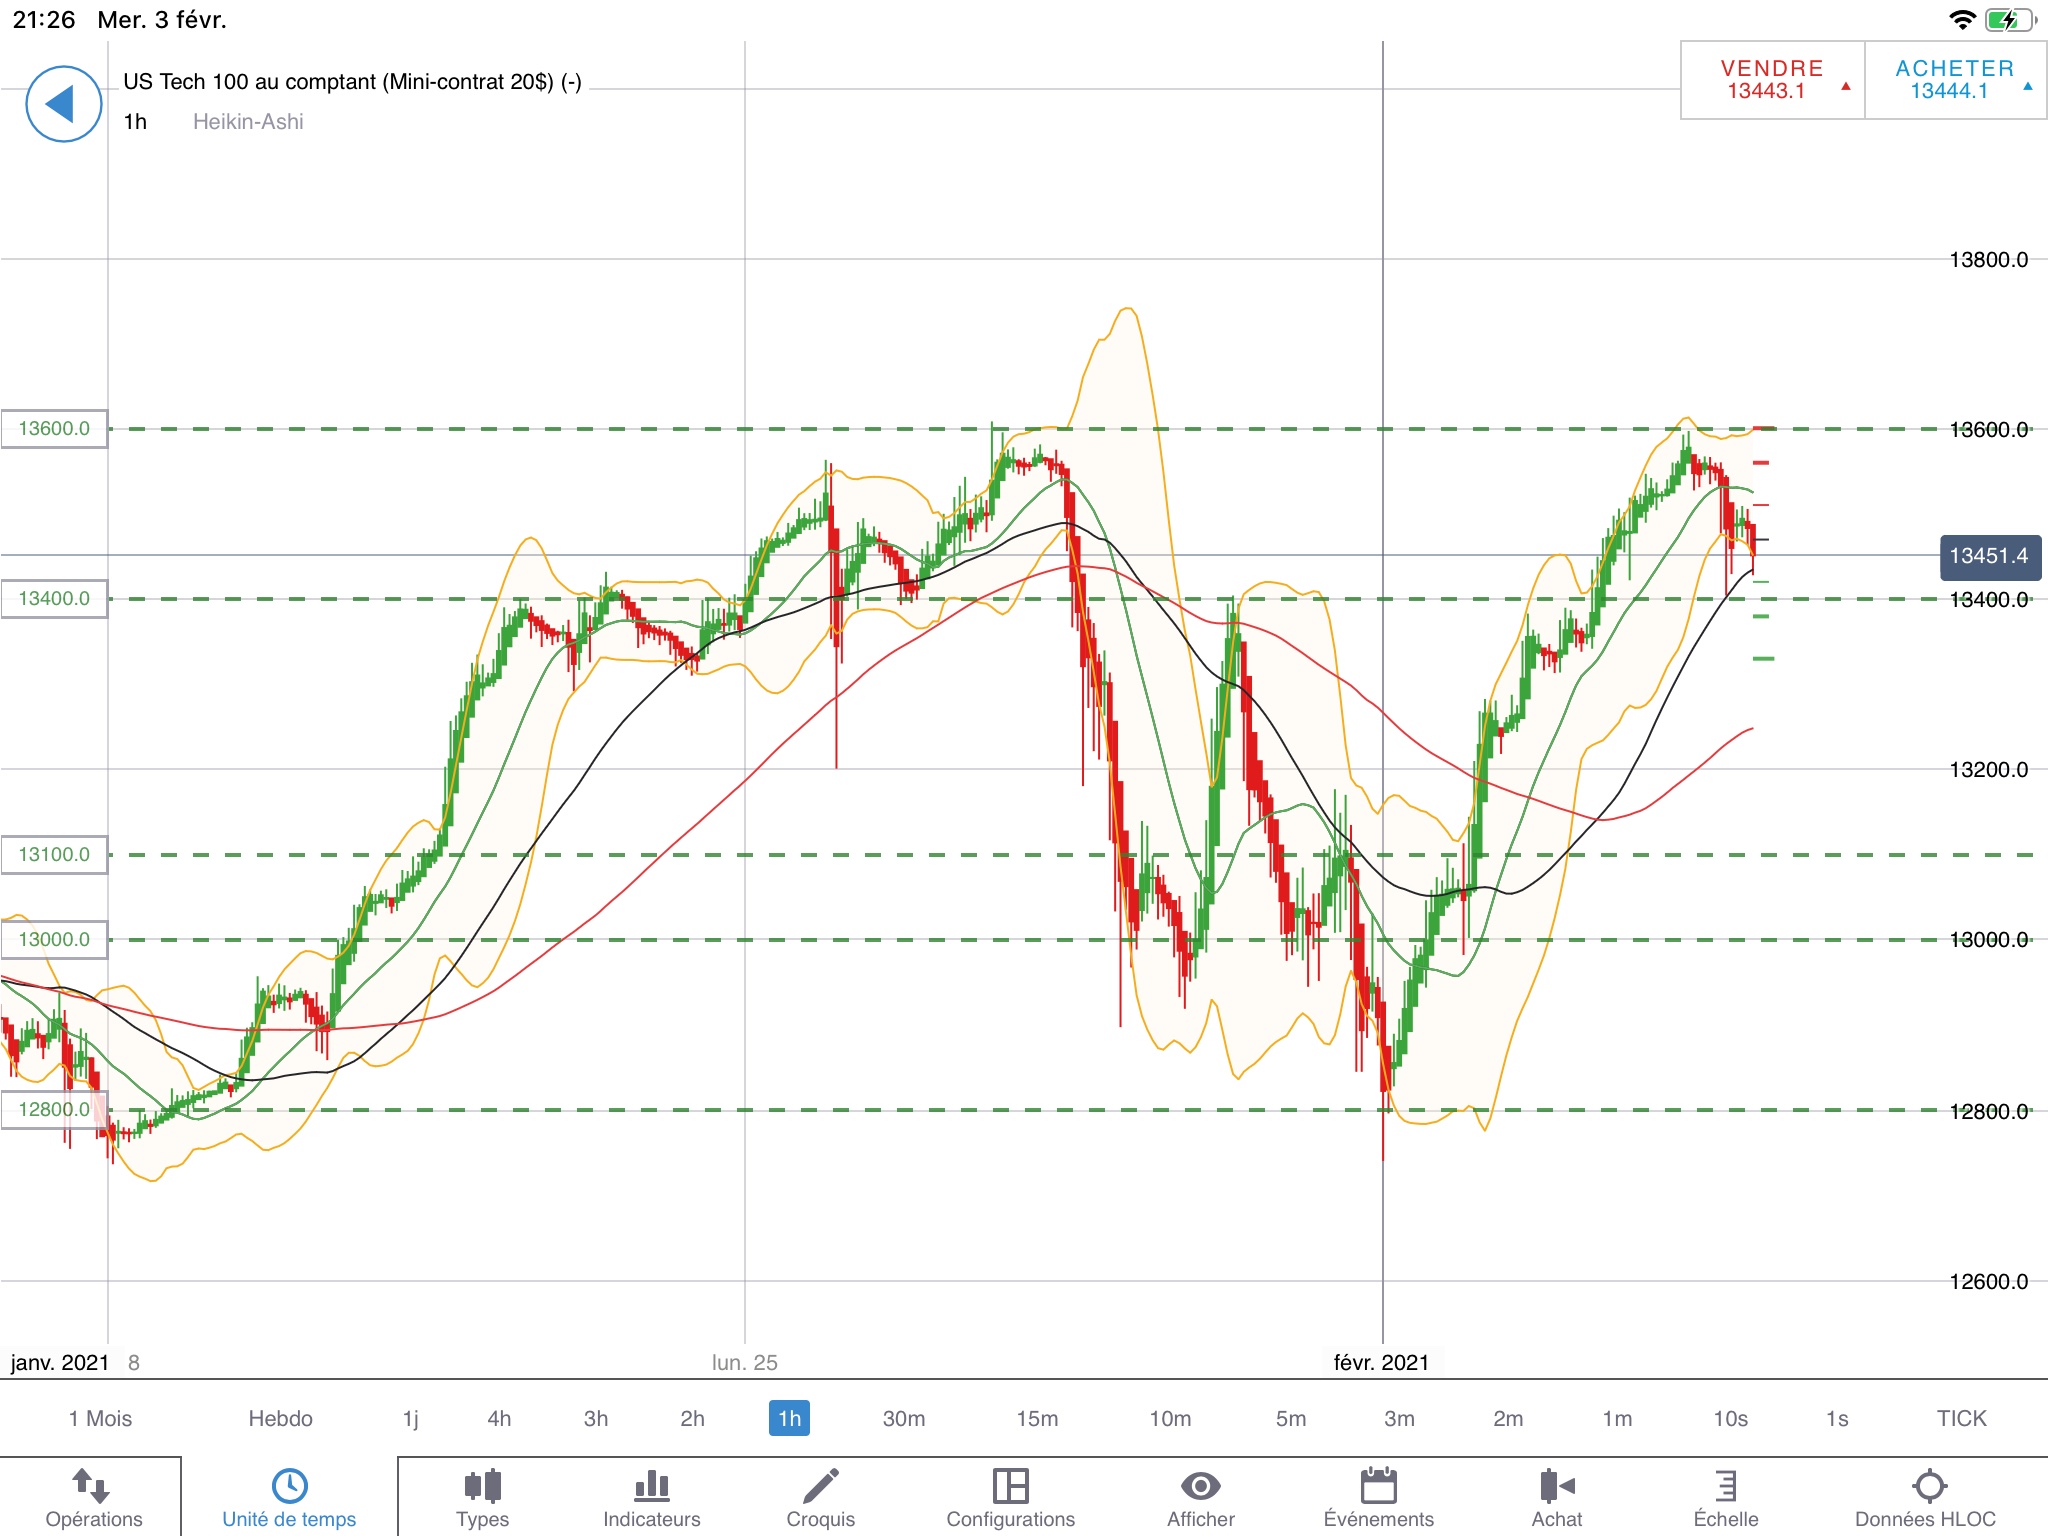Open the Événements calendar icon

pyautogui.click(x=1378, y=1487)
